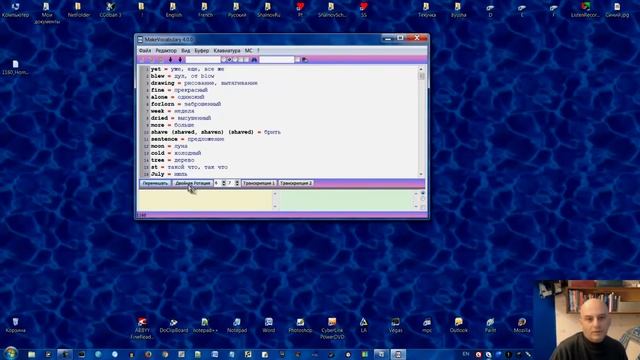Click the Двойная Ротация button

pos(193,183)
